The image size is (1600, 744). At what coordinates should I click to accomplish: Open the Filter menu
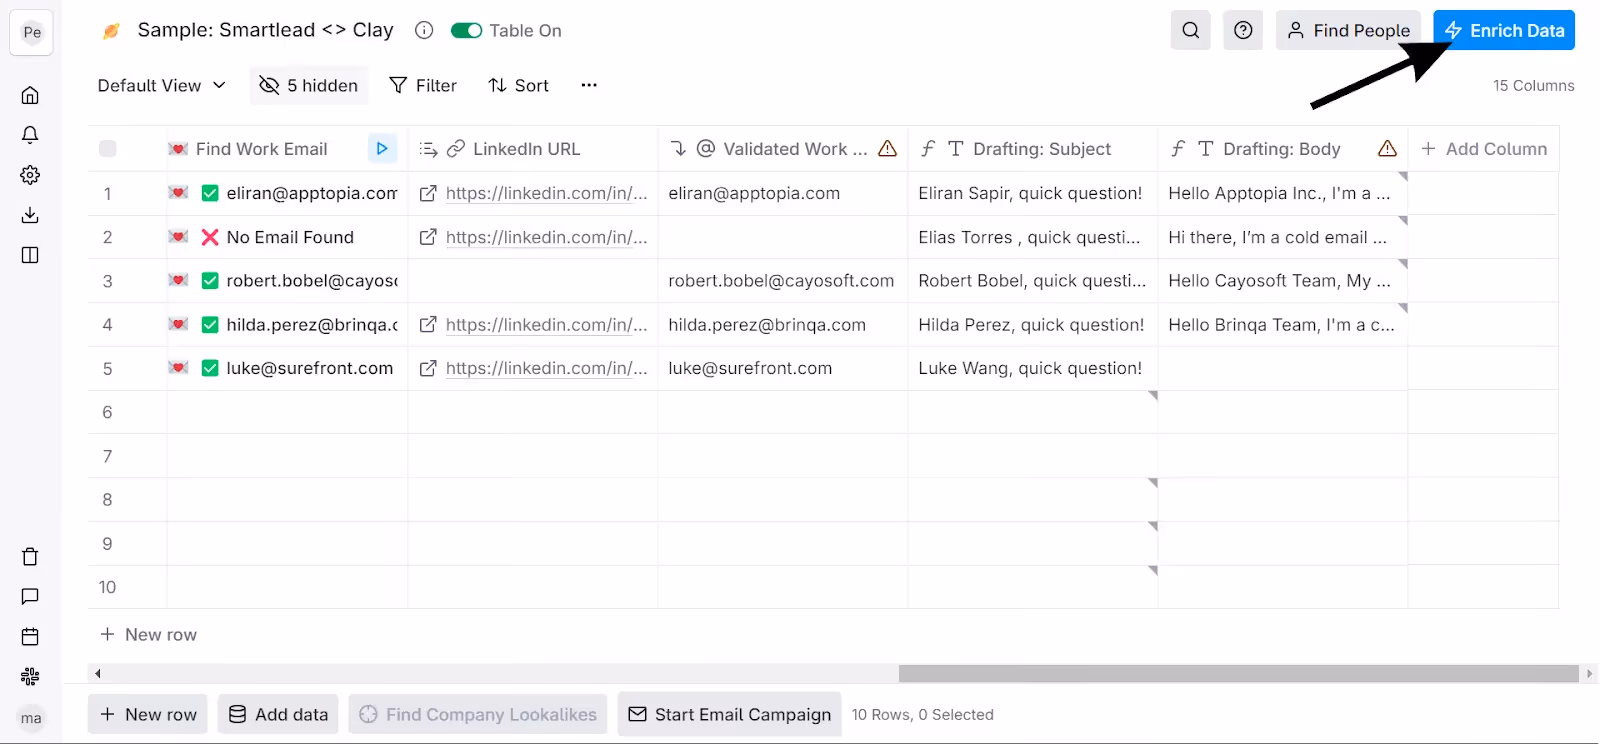[423, 85]
